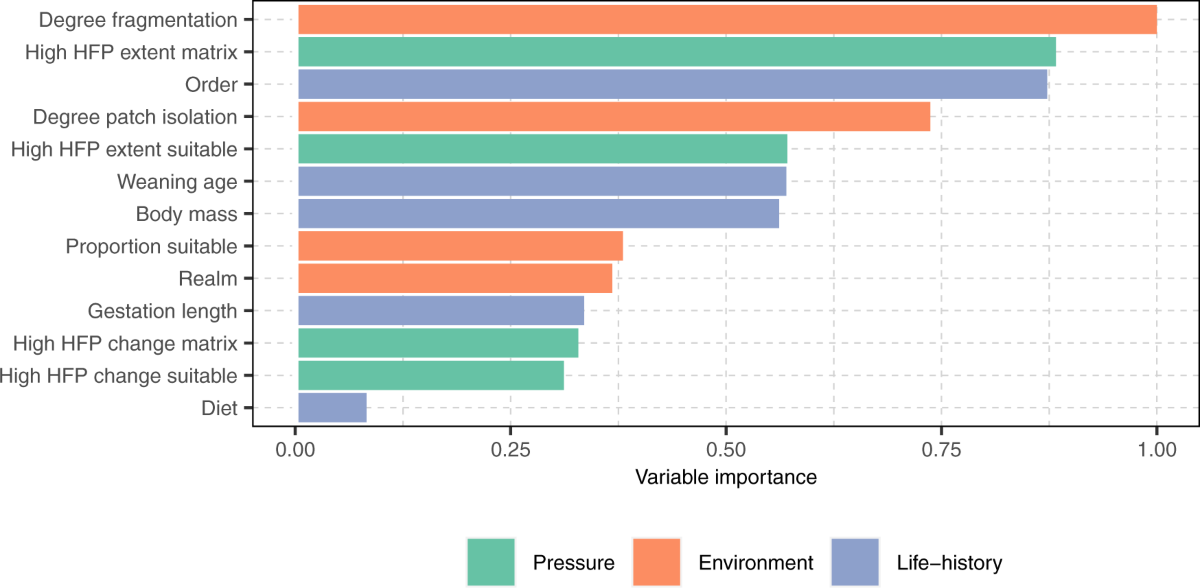Select the Gestation length bar
The image size is (1200, 588).
pos(441,311)
